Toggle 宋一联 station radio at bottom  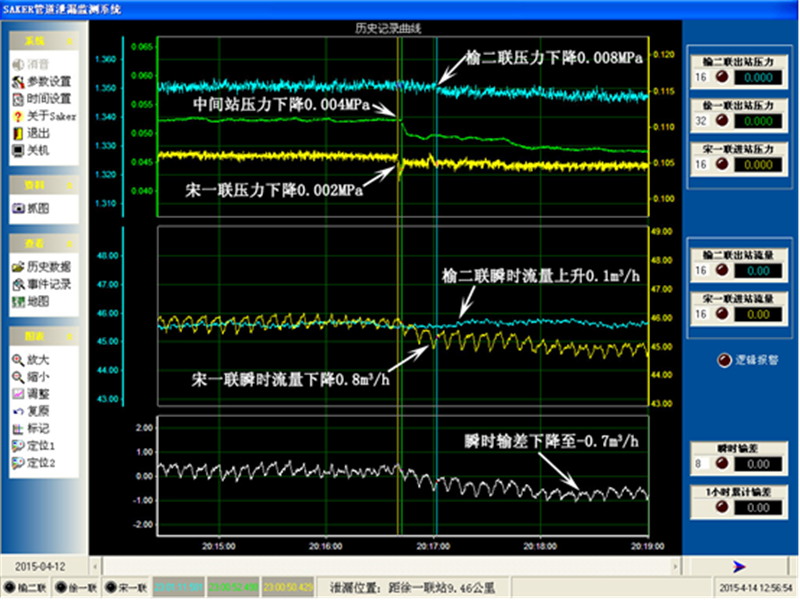[x=110, y=587]
